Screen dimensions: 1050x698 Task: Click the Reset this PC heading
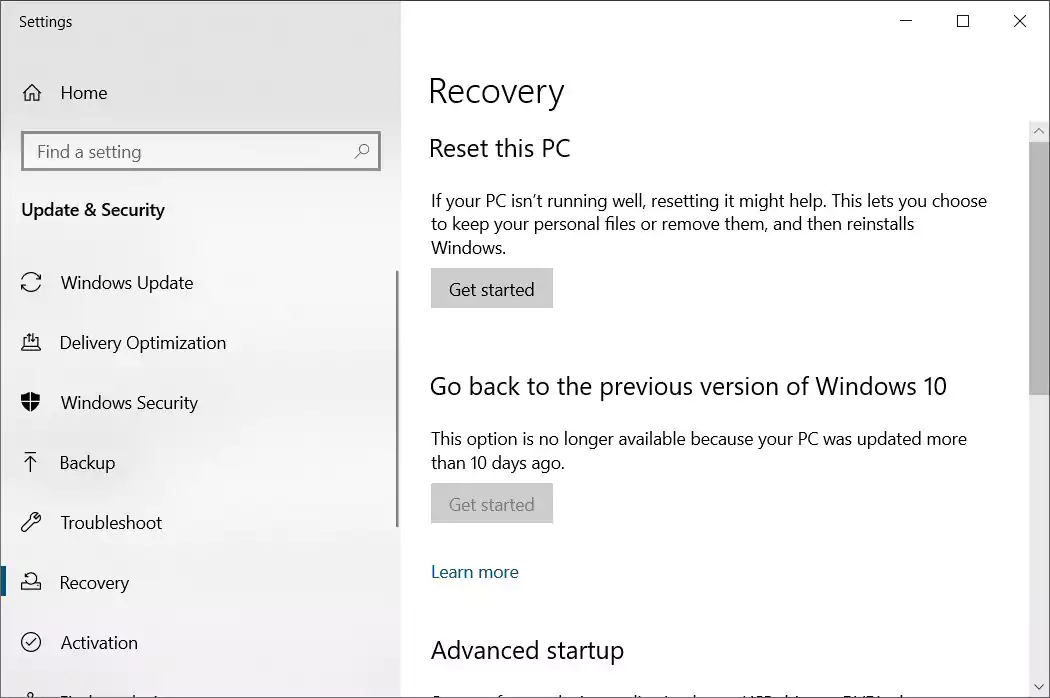click(x=500, y=148)
